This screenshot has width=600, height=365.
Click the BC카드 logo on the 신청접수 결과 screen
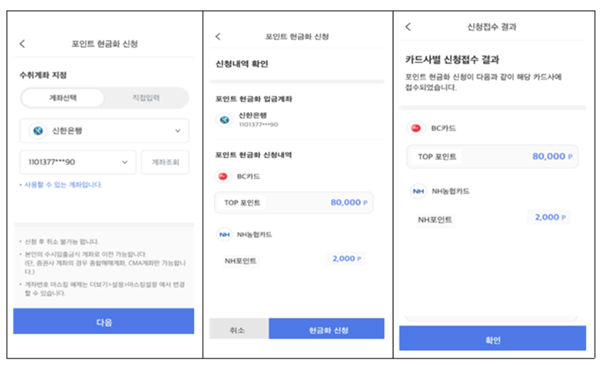click(416, 128)
